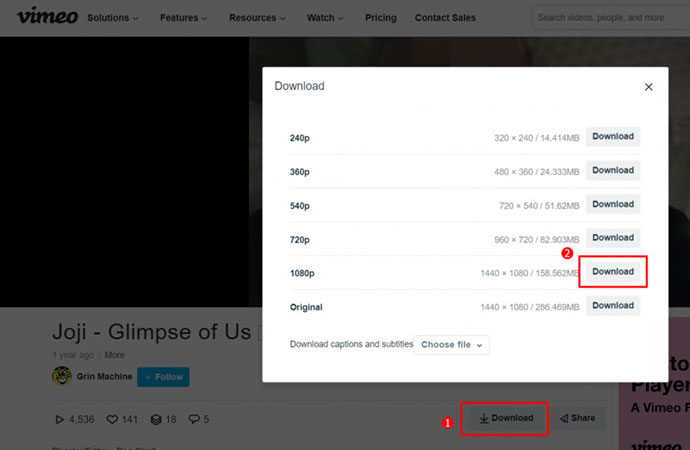Expand the Watch menu

click(x=326, y=18)
